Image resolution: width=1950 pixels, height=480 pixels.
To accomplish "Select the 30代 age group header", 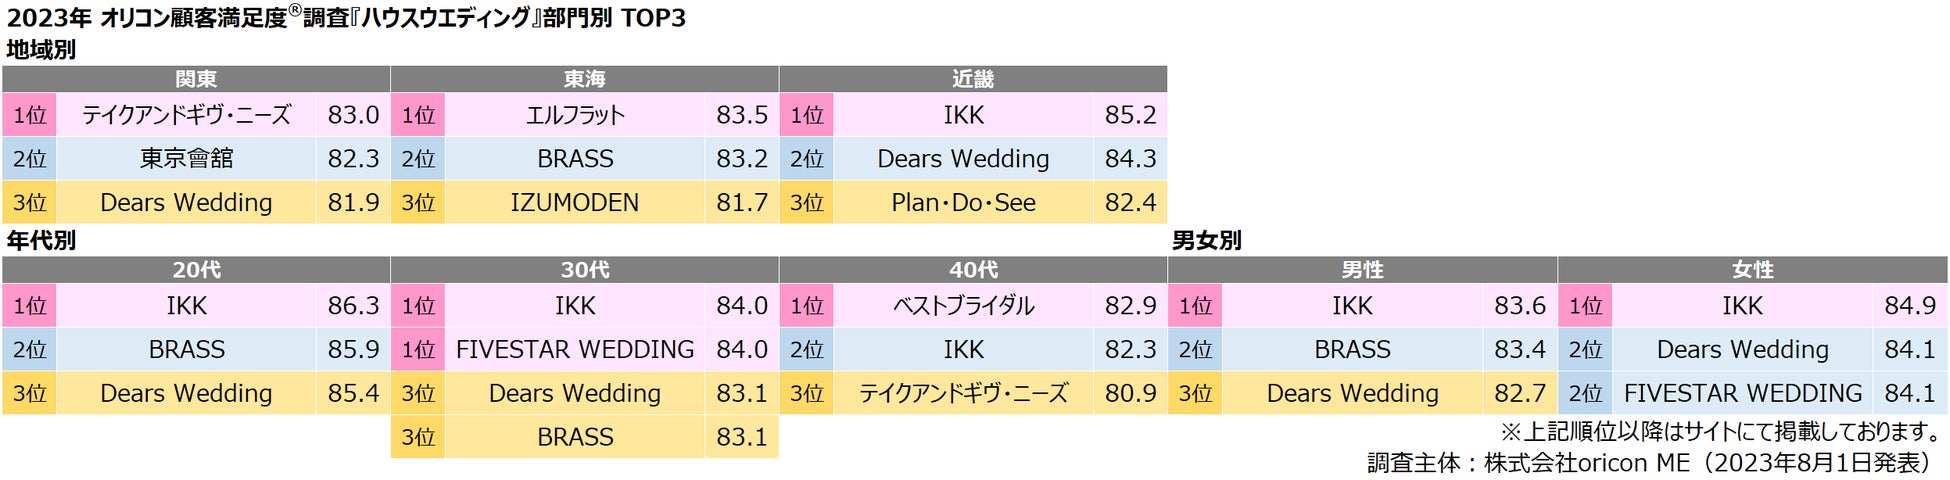I will [x=584, y=270].
